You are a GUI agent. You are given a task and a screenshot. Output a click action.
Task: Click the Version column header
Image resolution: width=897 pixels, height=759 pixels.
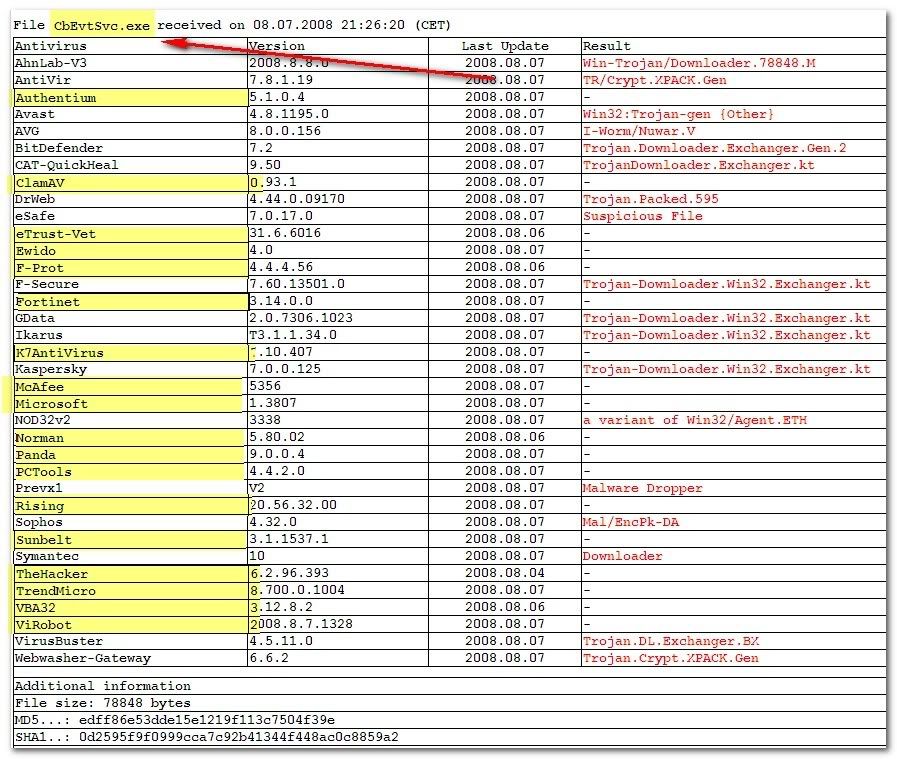(276, 46)
